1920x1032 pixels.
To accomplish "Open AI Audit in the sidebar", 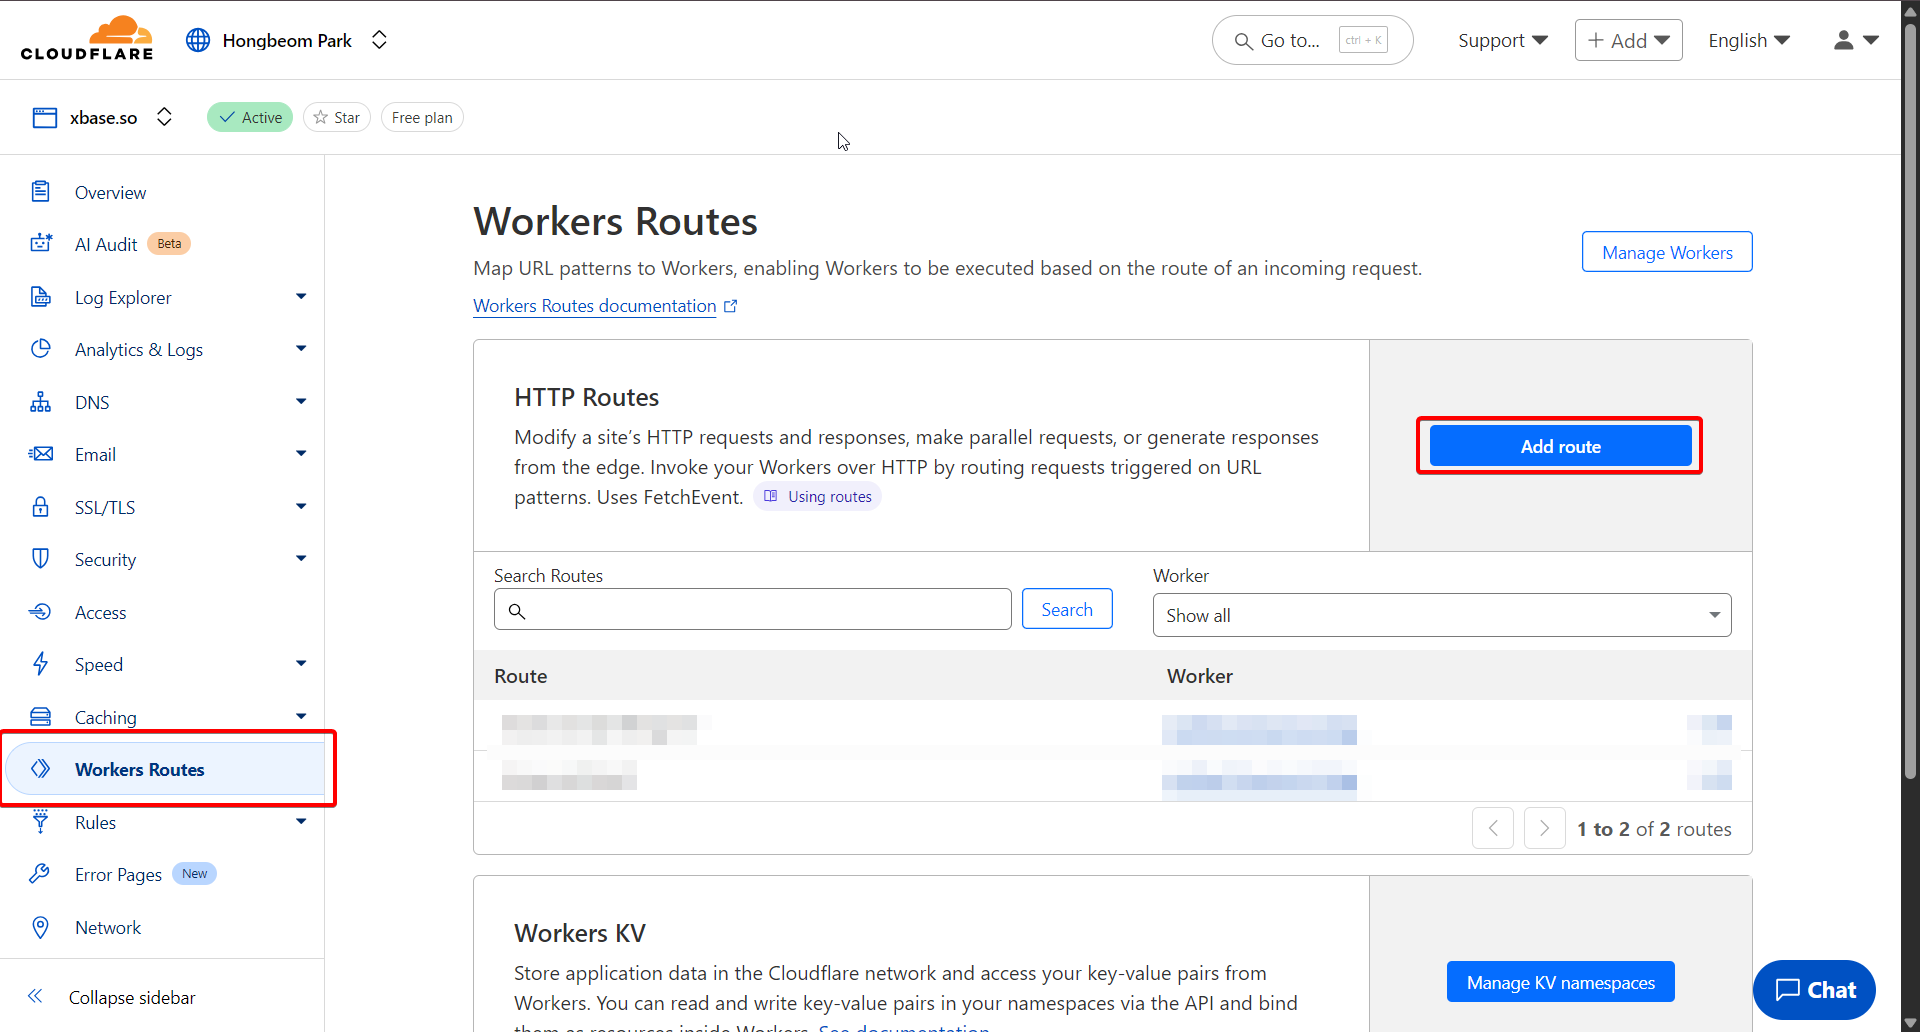I will 106,244.
